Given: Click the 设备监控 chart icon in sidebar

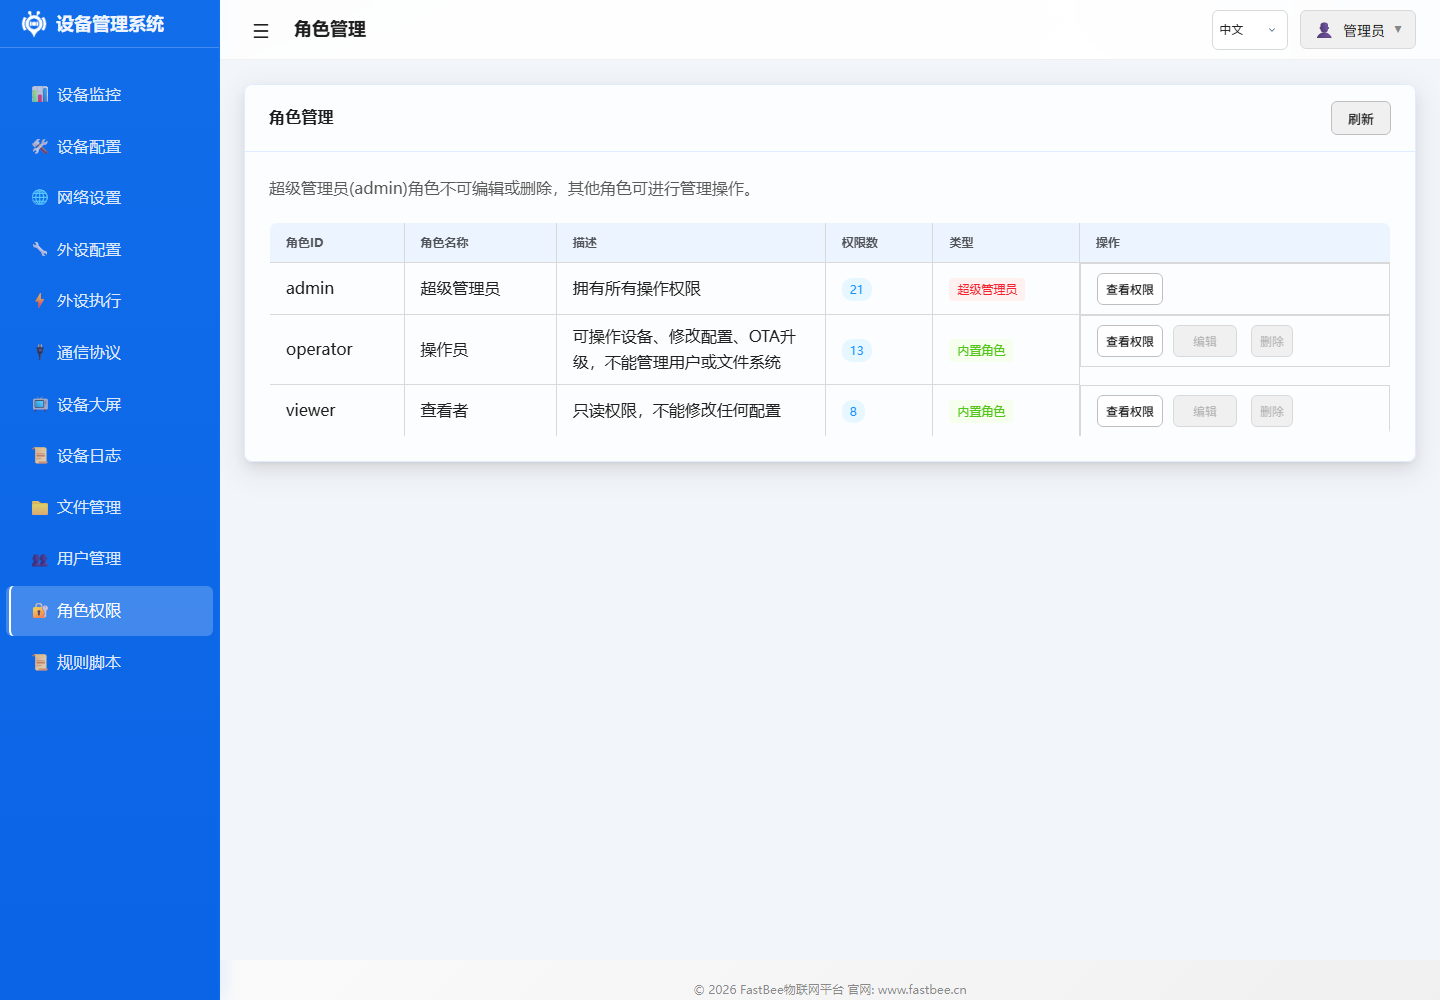Looking at the screenshot, I should click(40, 94).
